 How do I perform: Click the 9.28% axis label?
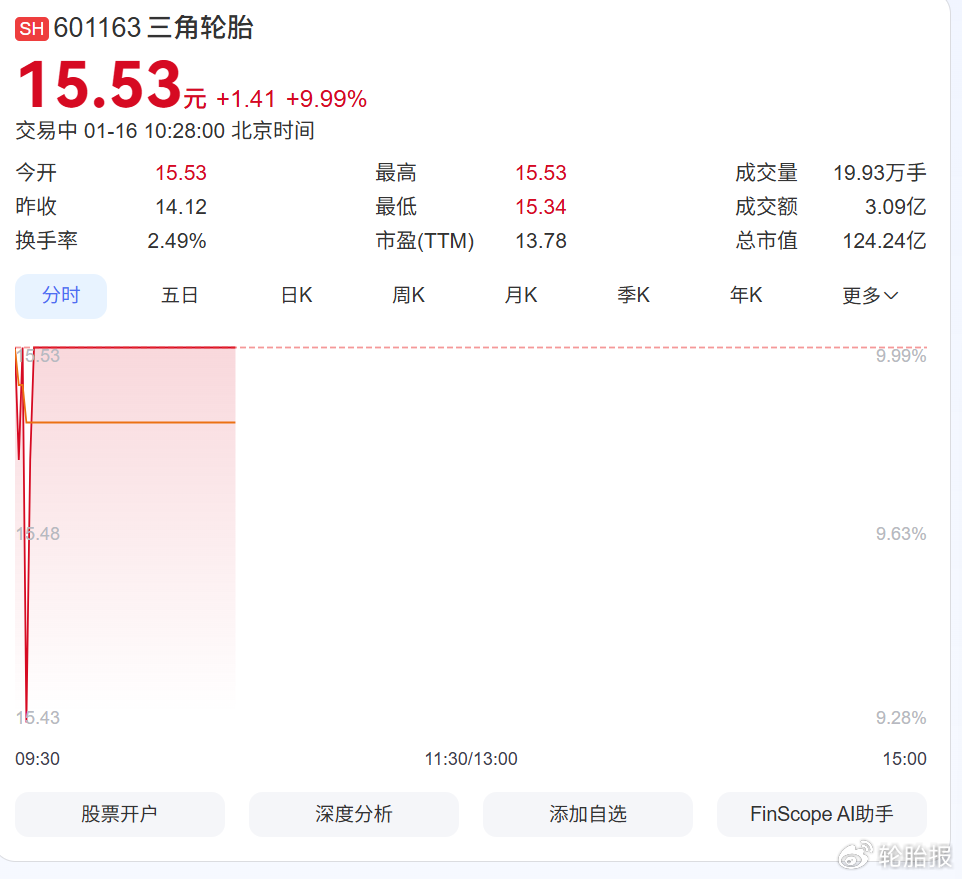[901, 718]
